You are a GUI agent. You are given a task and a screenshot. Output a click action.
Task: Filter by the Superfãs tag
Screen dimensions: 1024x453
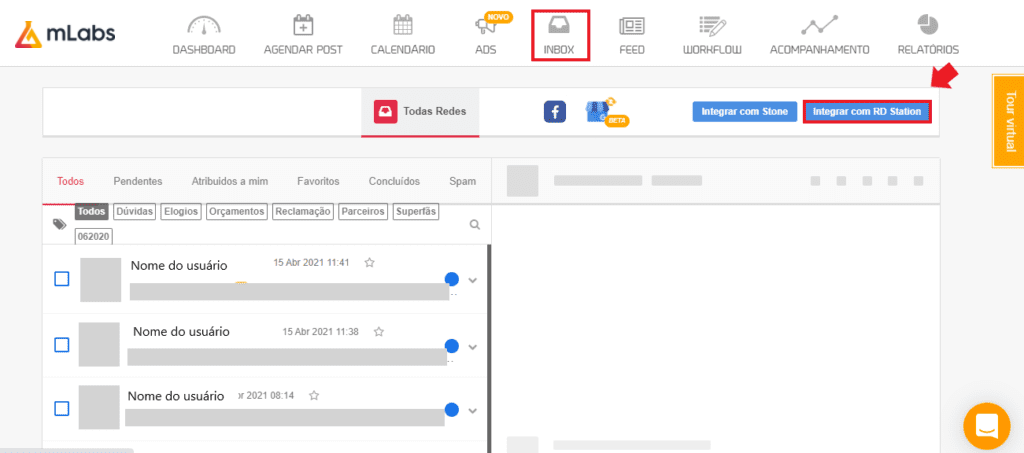pos(416,211)
